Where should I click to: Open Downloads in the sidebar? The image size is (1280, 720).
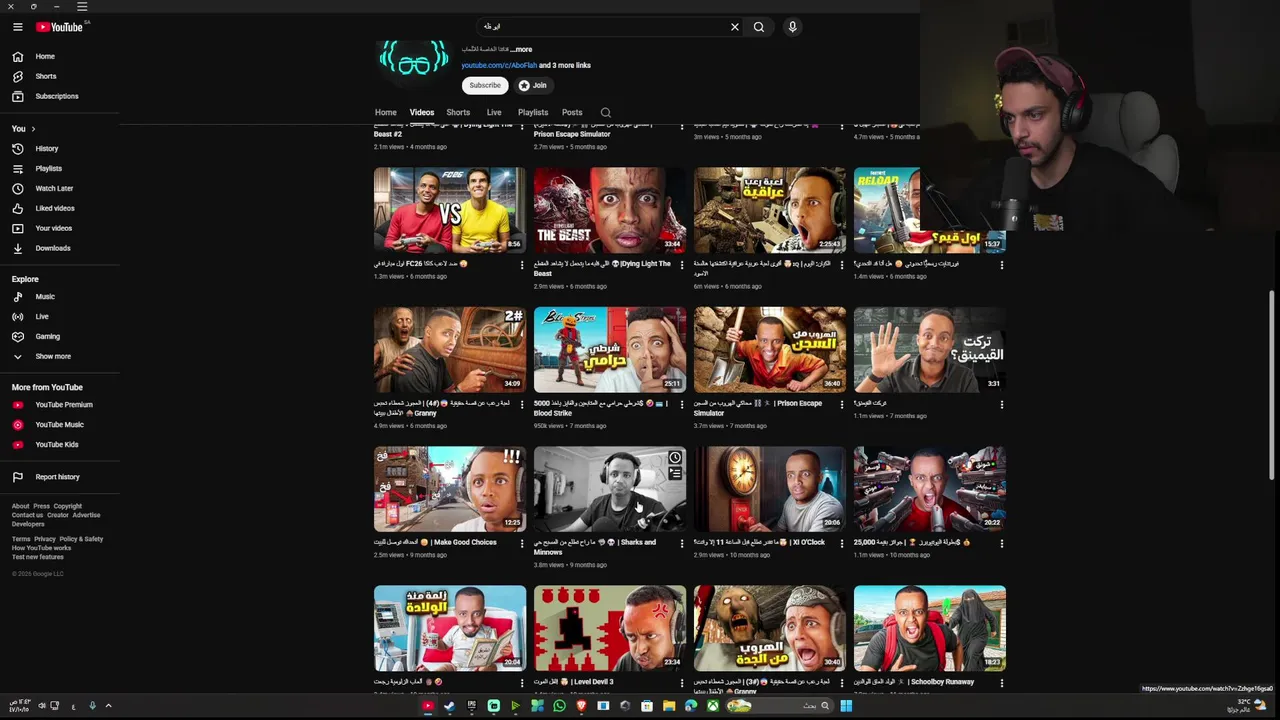[x=60, y=248]
